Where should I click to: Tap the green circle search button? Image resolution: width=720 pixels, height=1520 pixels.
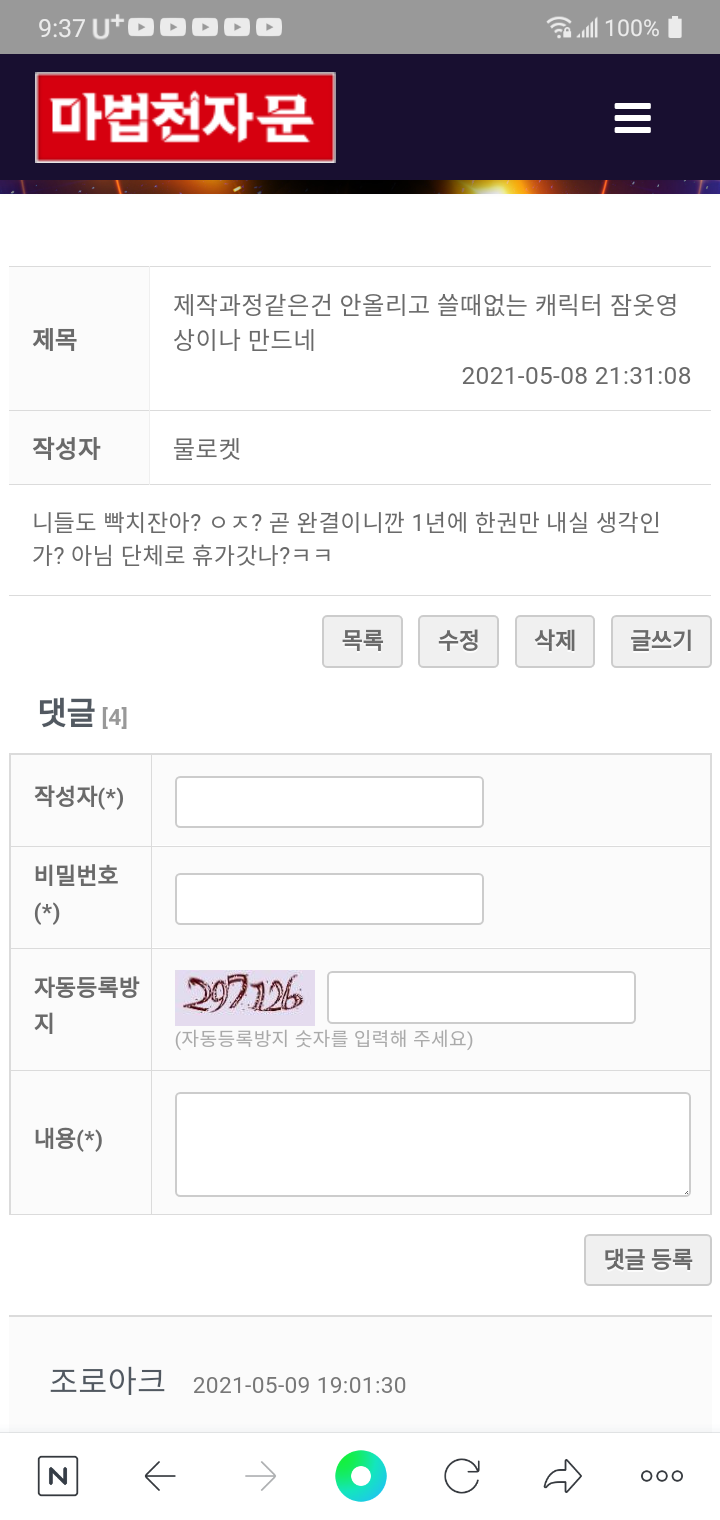(361, 1476)
